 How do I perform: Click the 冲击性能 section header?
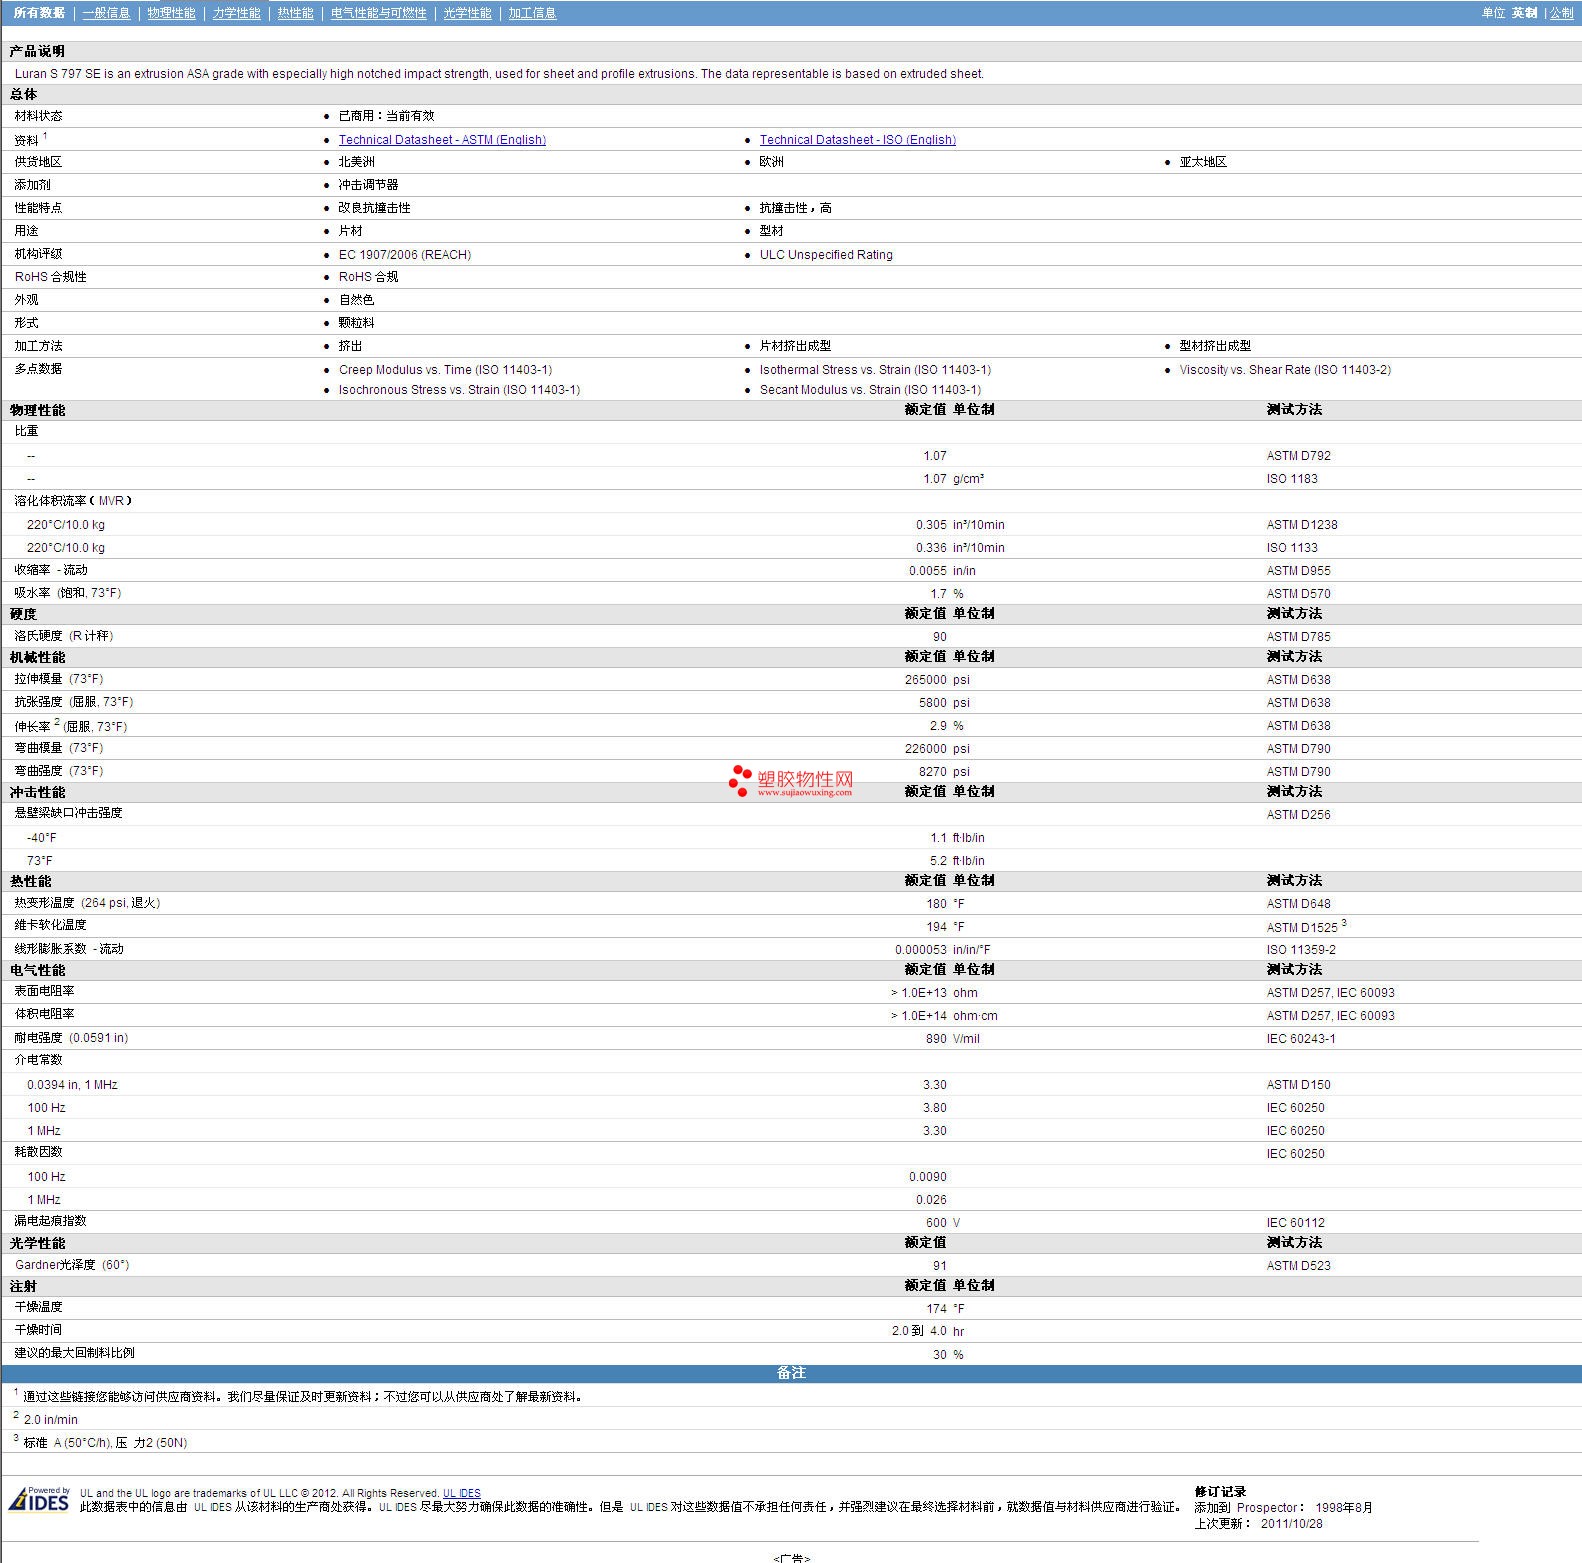click(37, 792)
